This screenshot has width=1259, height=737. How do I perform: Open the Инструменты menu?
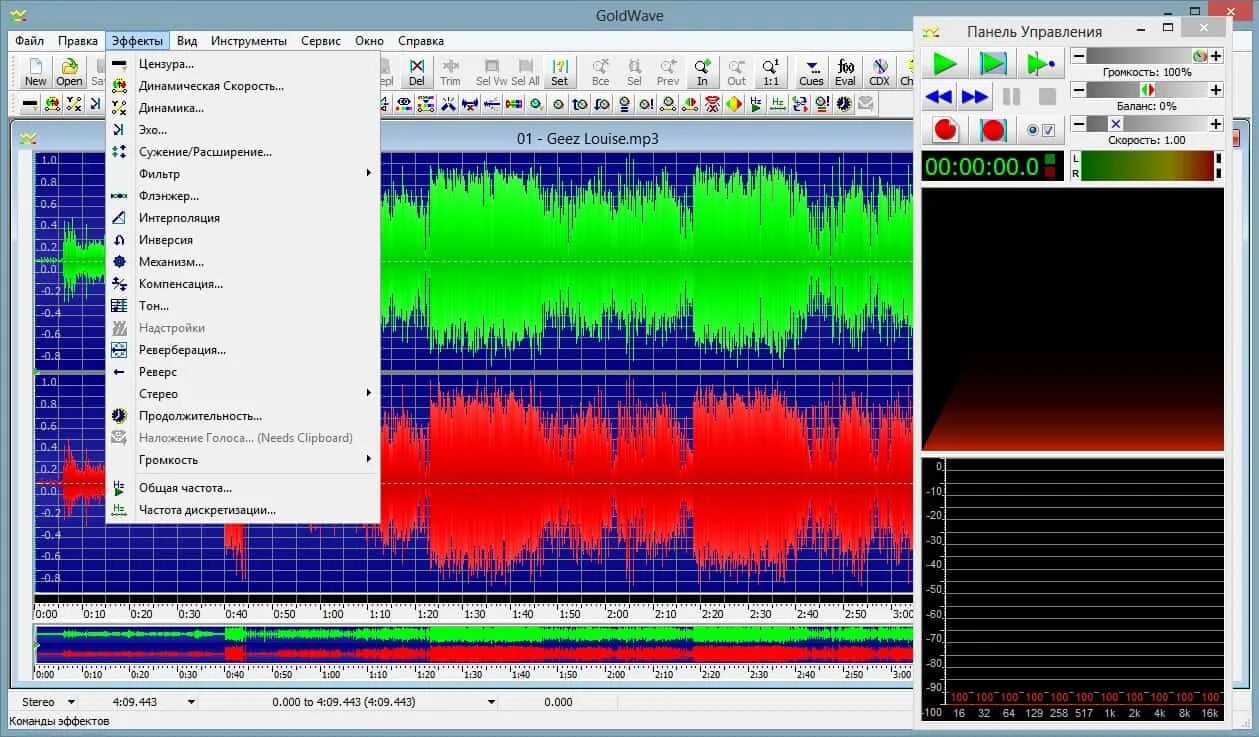click(247, 41)
